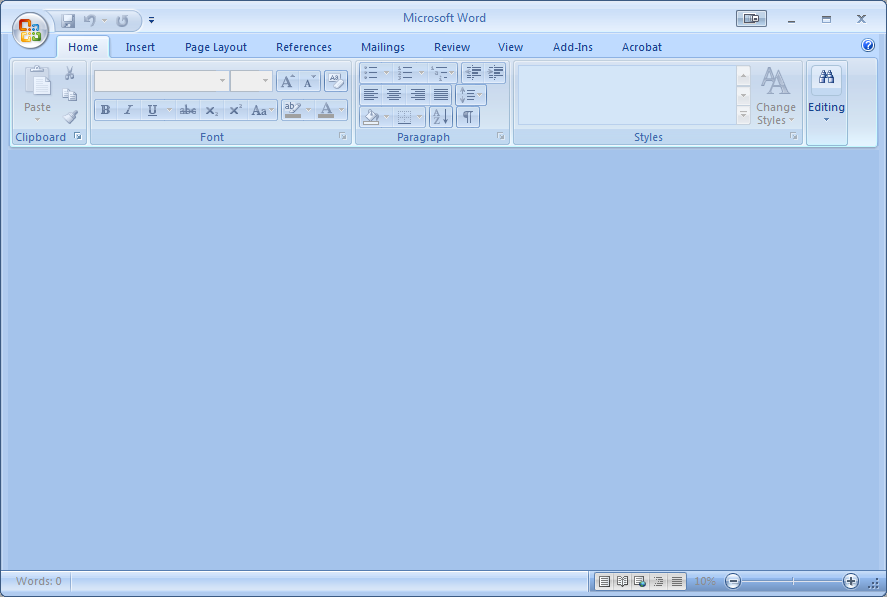Select the Center alignment icon
The width and height of the screenshot is (887, 597).
pos(394,94)
